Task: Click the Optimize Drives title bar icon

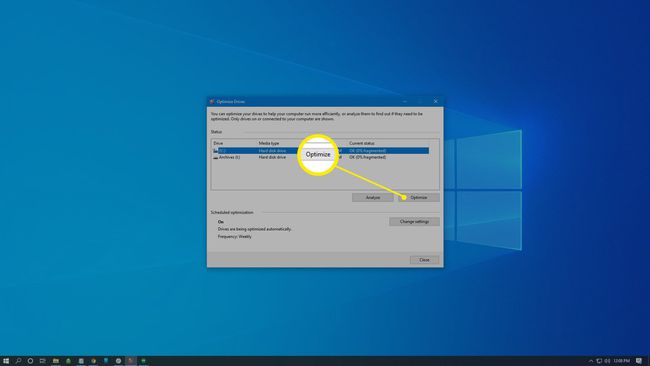Action: click(x=212, y=102)
